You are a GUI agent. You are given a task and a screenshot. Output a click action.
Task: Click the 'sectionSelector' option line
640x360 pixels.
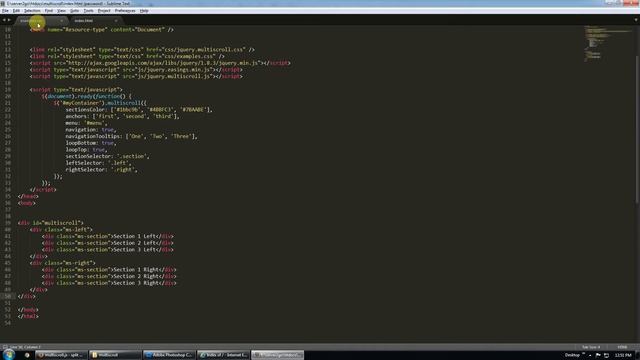coord(108,156)
